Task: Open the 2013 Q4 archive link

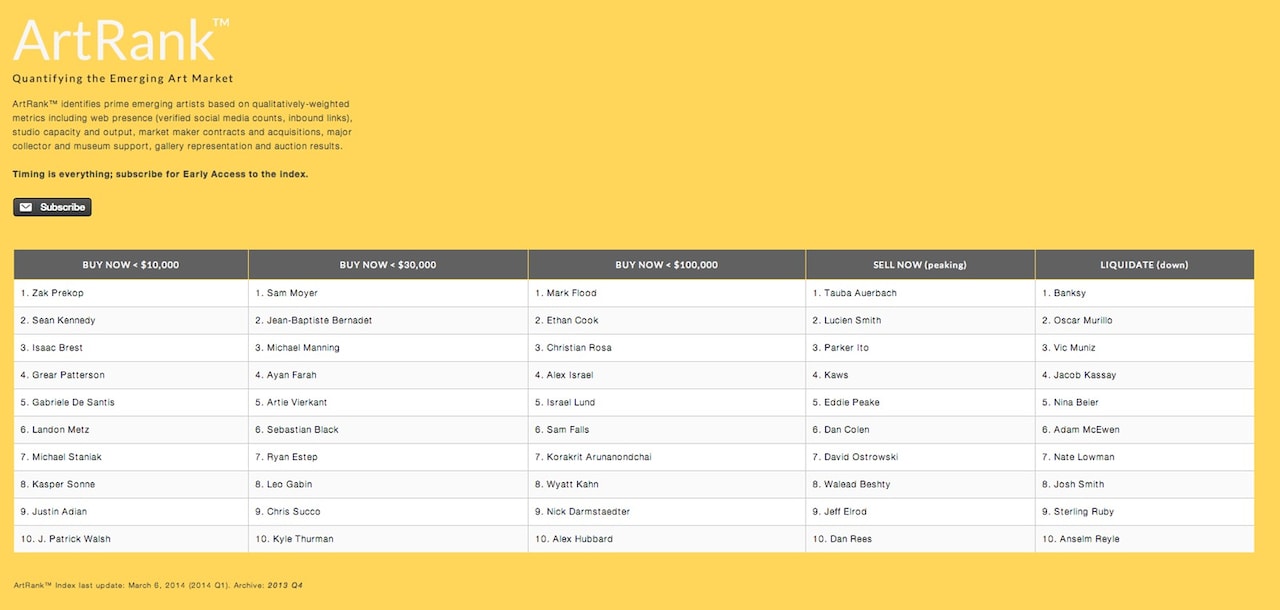Action: pyautogui.click(x=285, y=585)
